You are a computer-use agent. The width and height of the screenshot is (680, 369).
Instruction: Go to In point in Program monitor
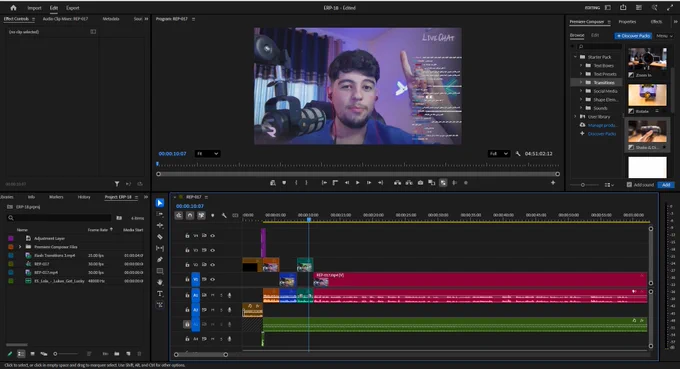(324, 183)
